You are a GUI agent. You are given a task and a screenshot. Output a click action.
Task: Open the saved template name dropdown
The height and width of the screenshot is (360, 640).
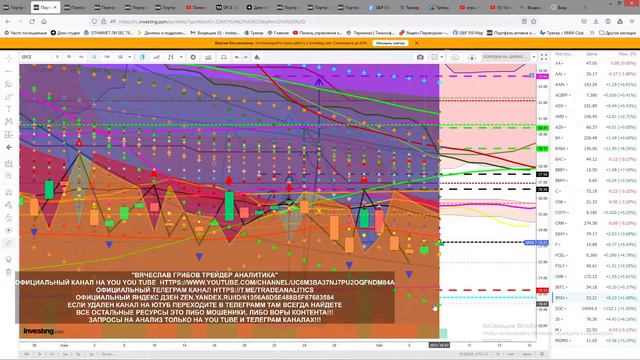(x=508, y=57)
